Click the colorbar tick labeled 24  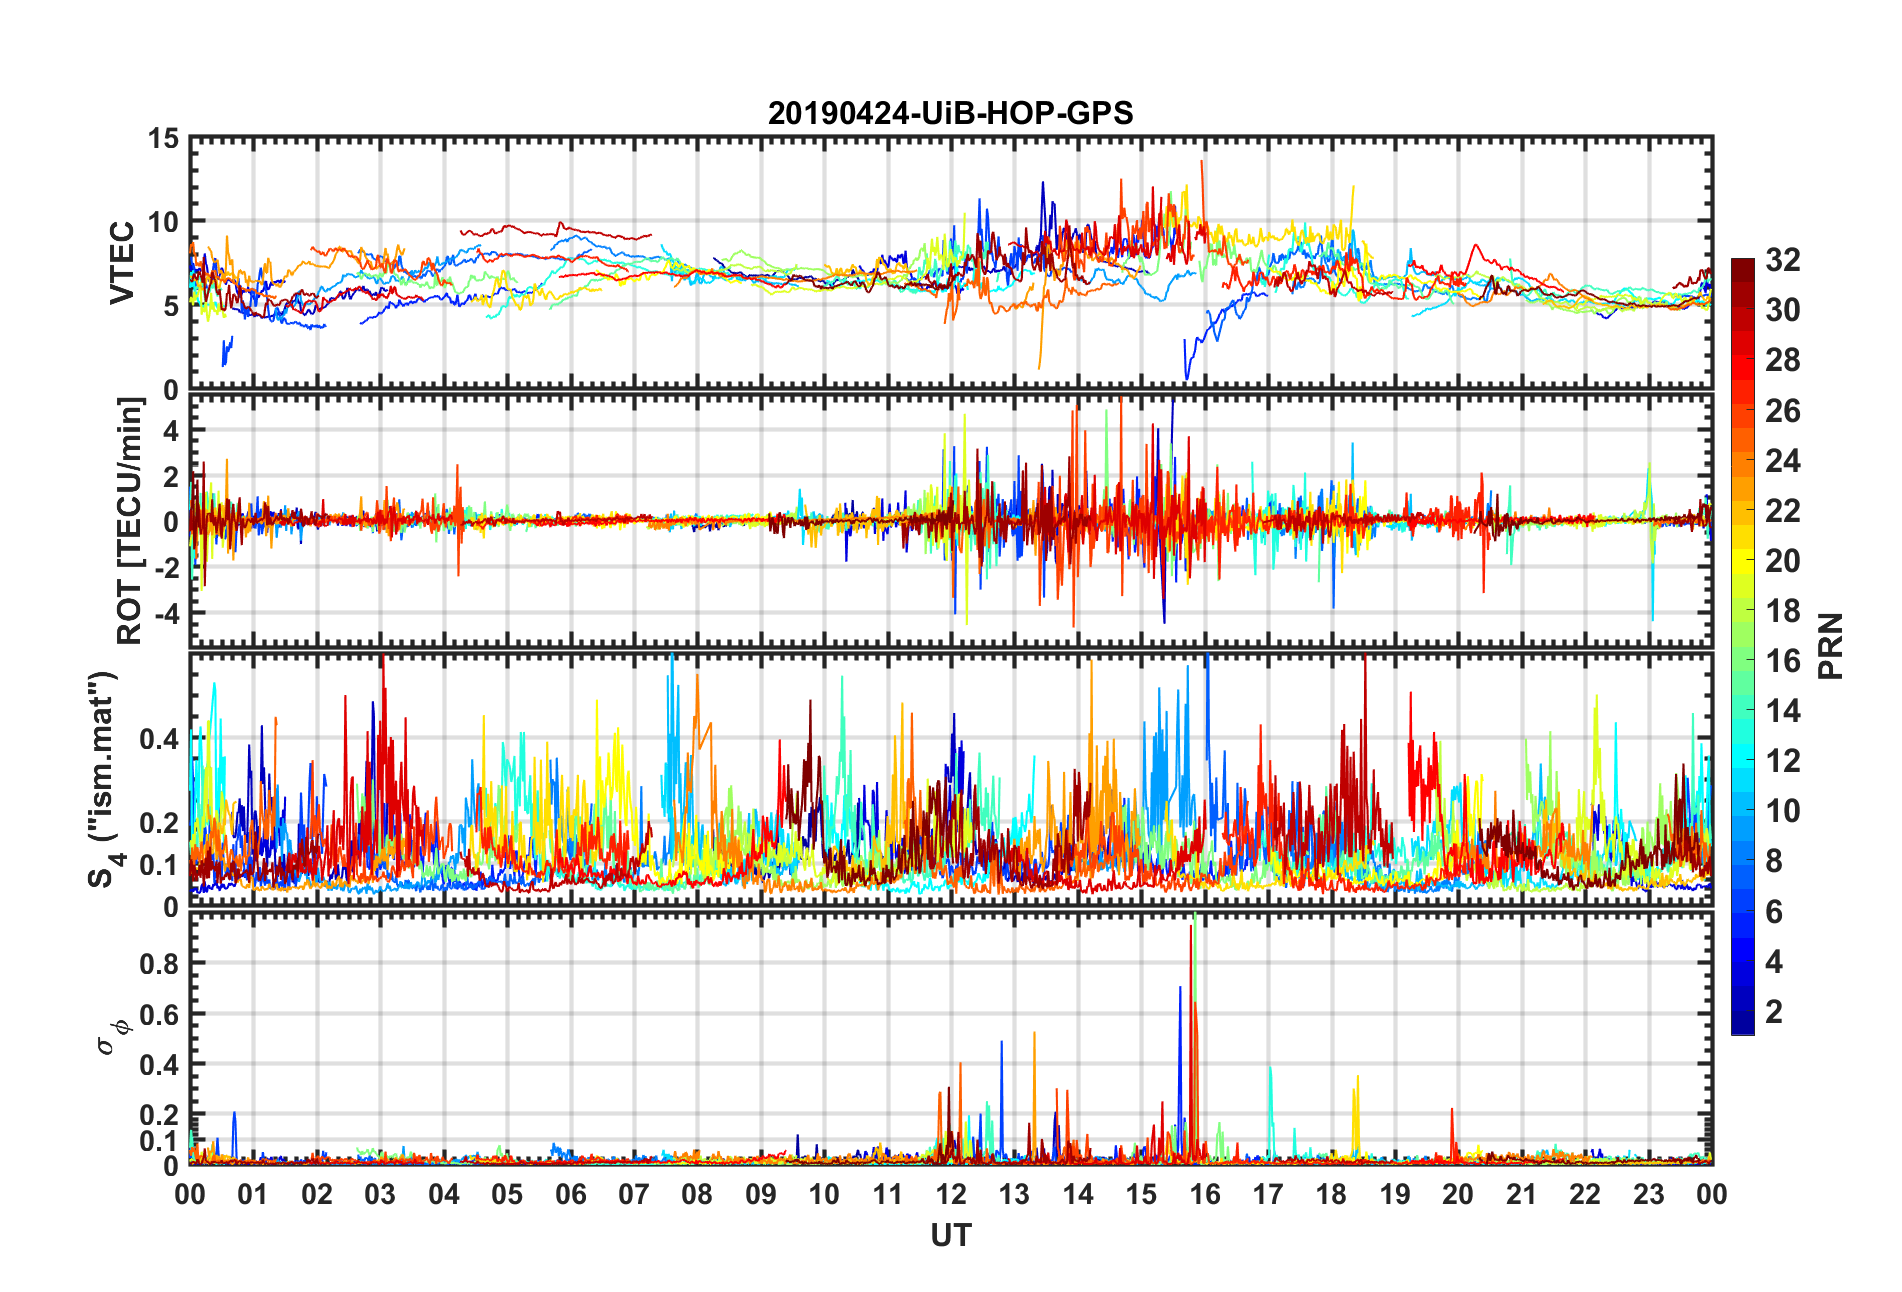click(x=1783, y=461)
